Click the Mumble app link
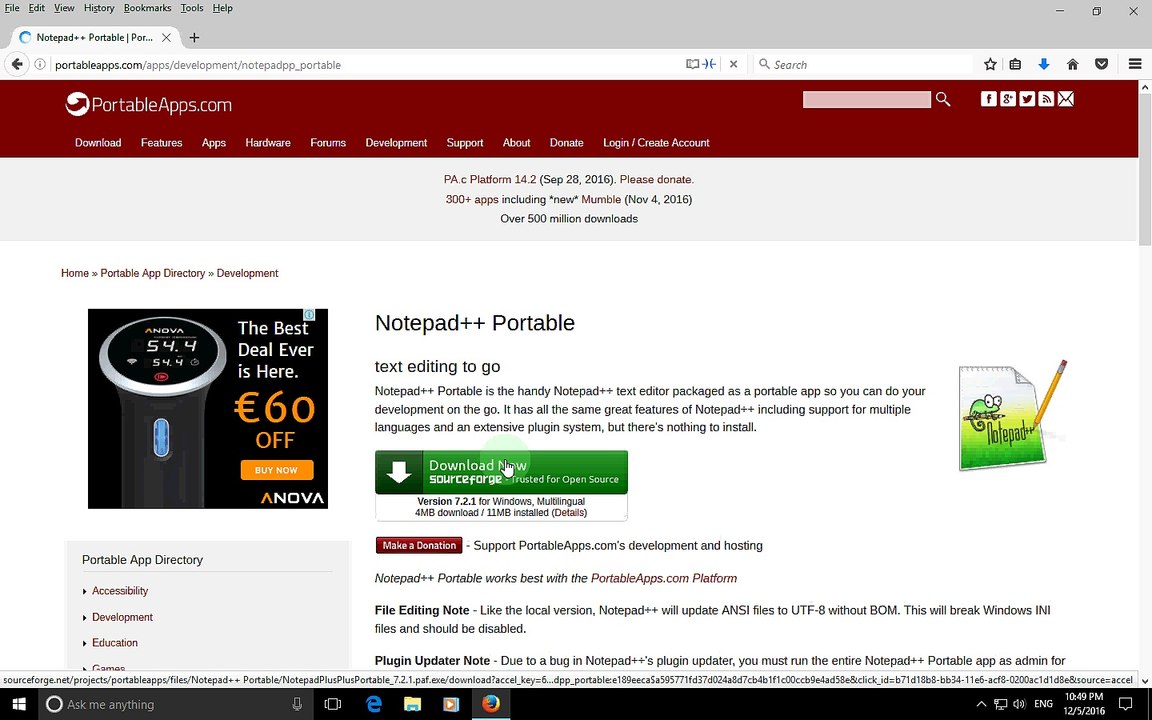This screenshot has width=1152, height=720. tap(601, 199)
